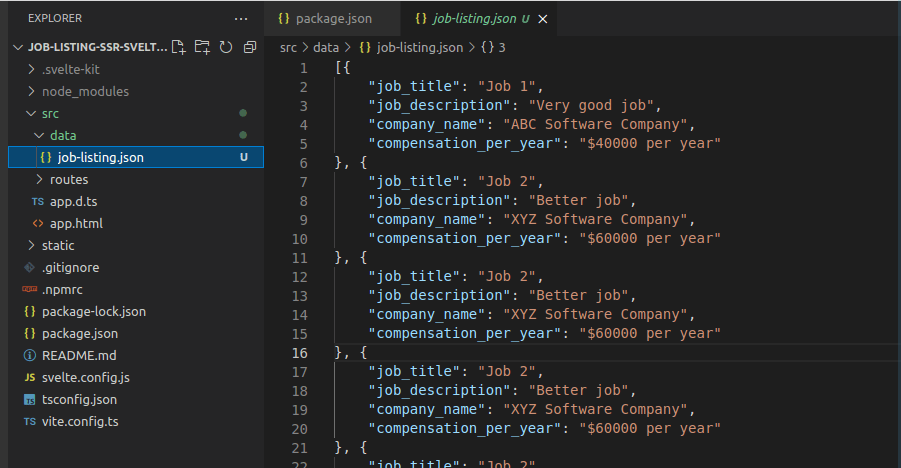
Task: Create a new folder in Explorer
Action: point(202,47)
